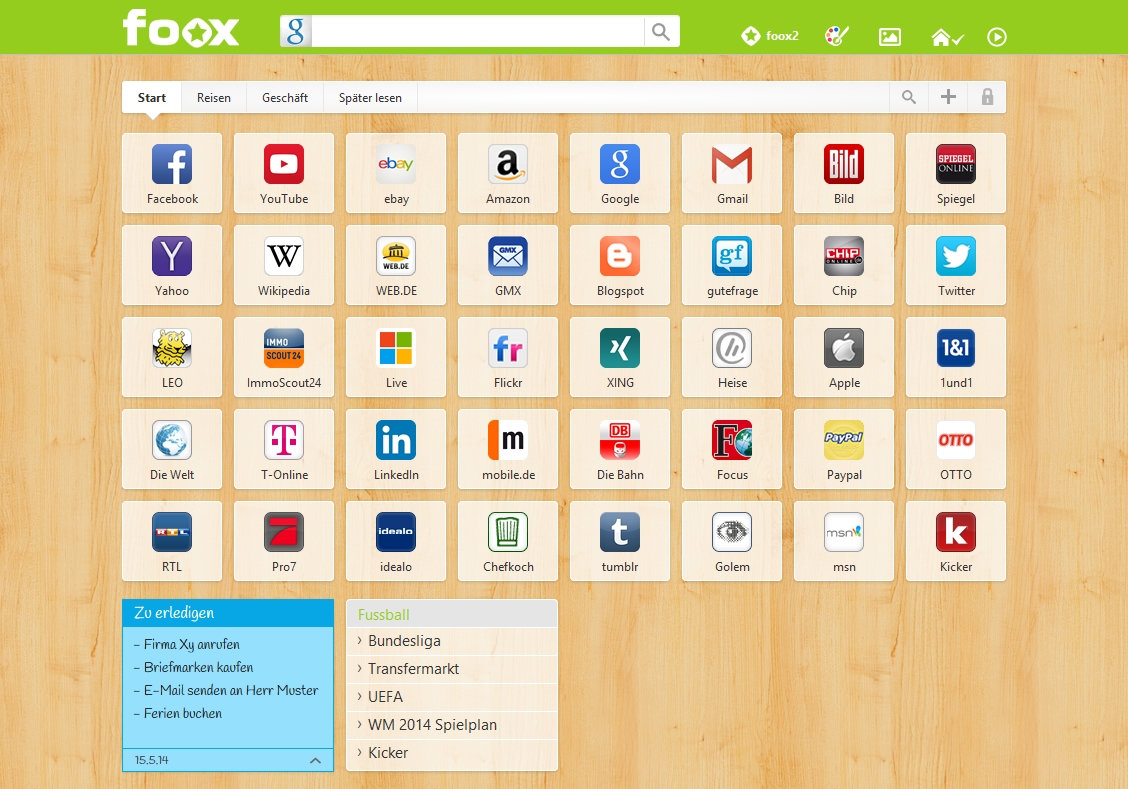1128x789 pixels.
Task: Open the Paypal tile
Action: coord(844,449)
